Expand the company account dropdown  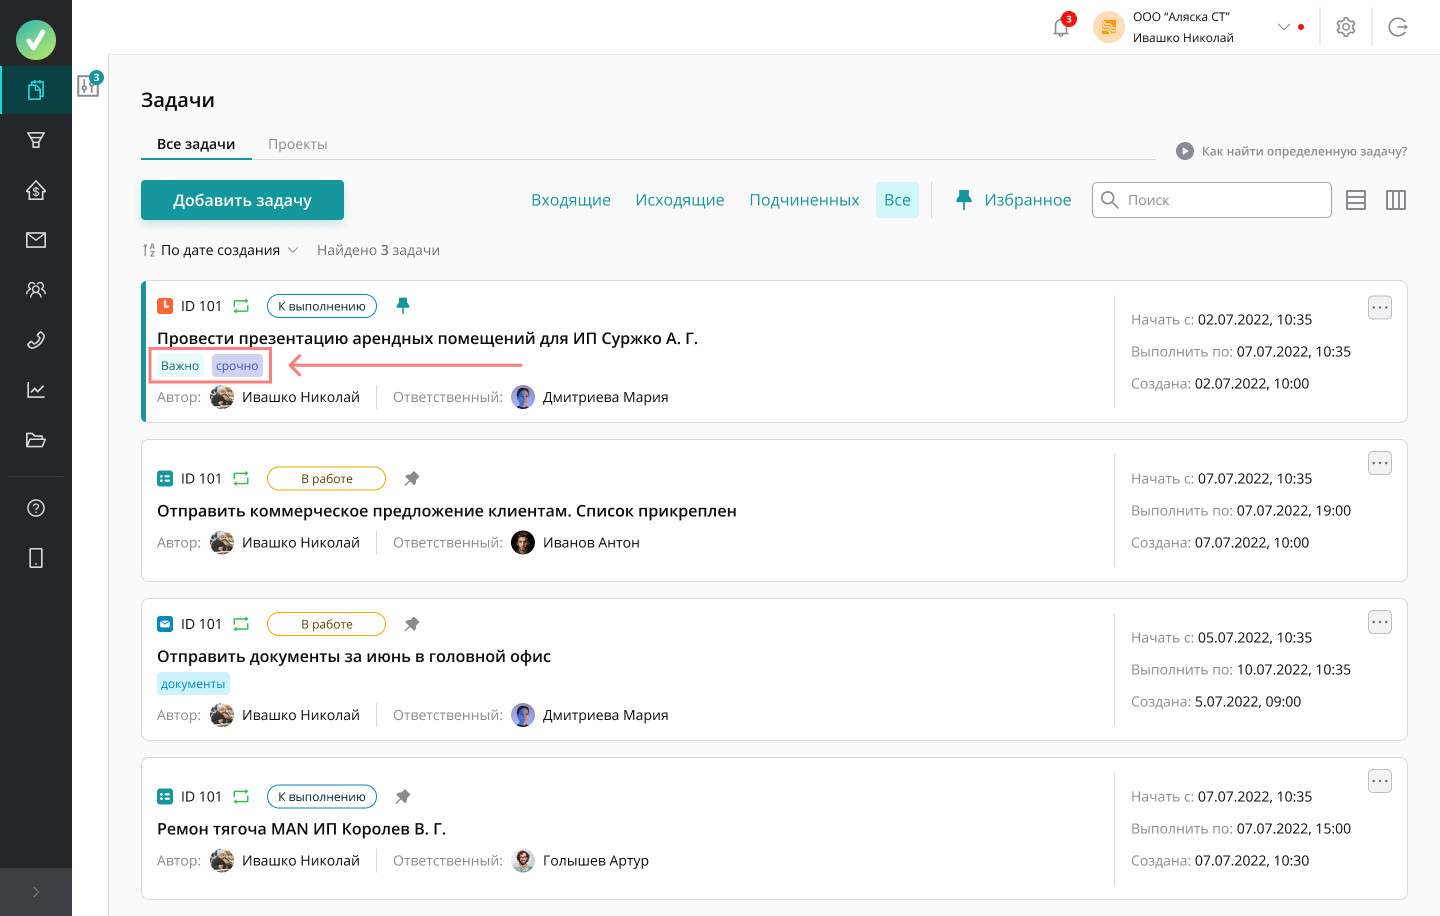tap(1283, 27)
